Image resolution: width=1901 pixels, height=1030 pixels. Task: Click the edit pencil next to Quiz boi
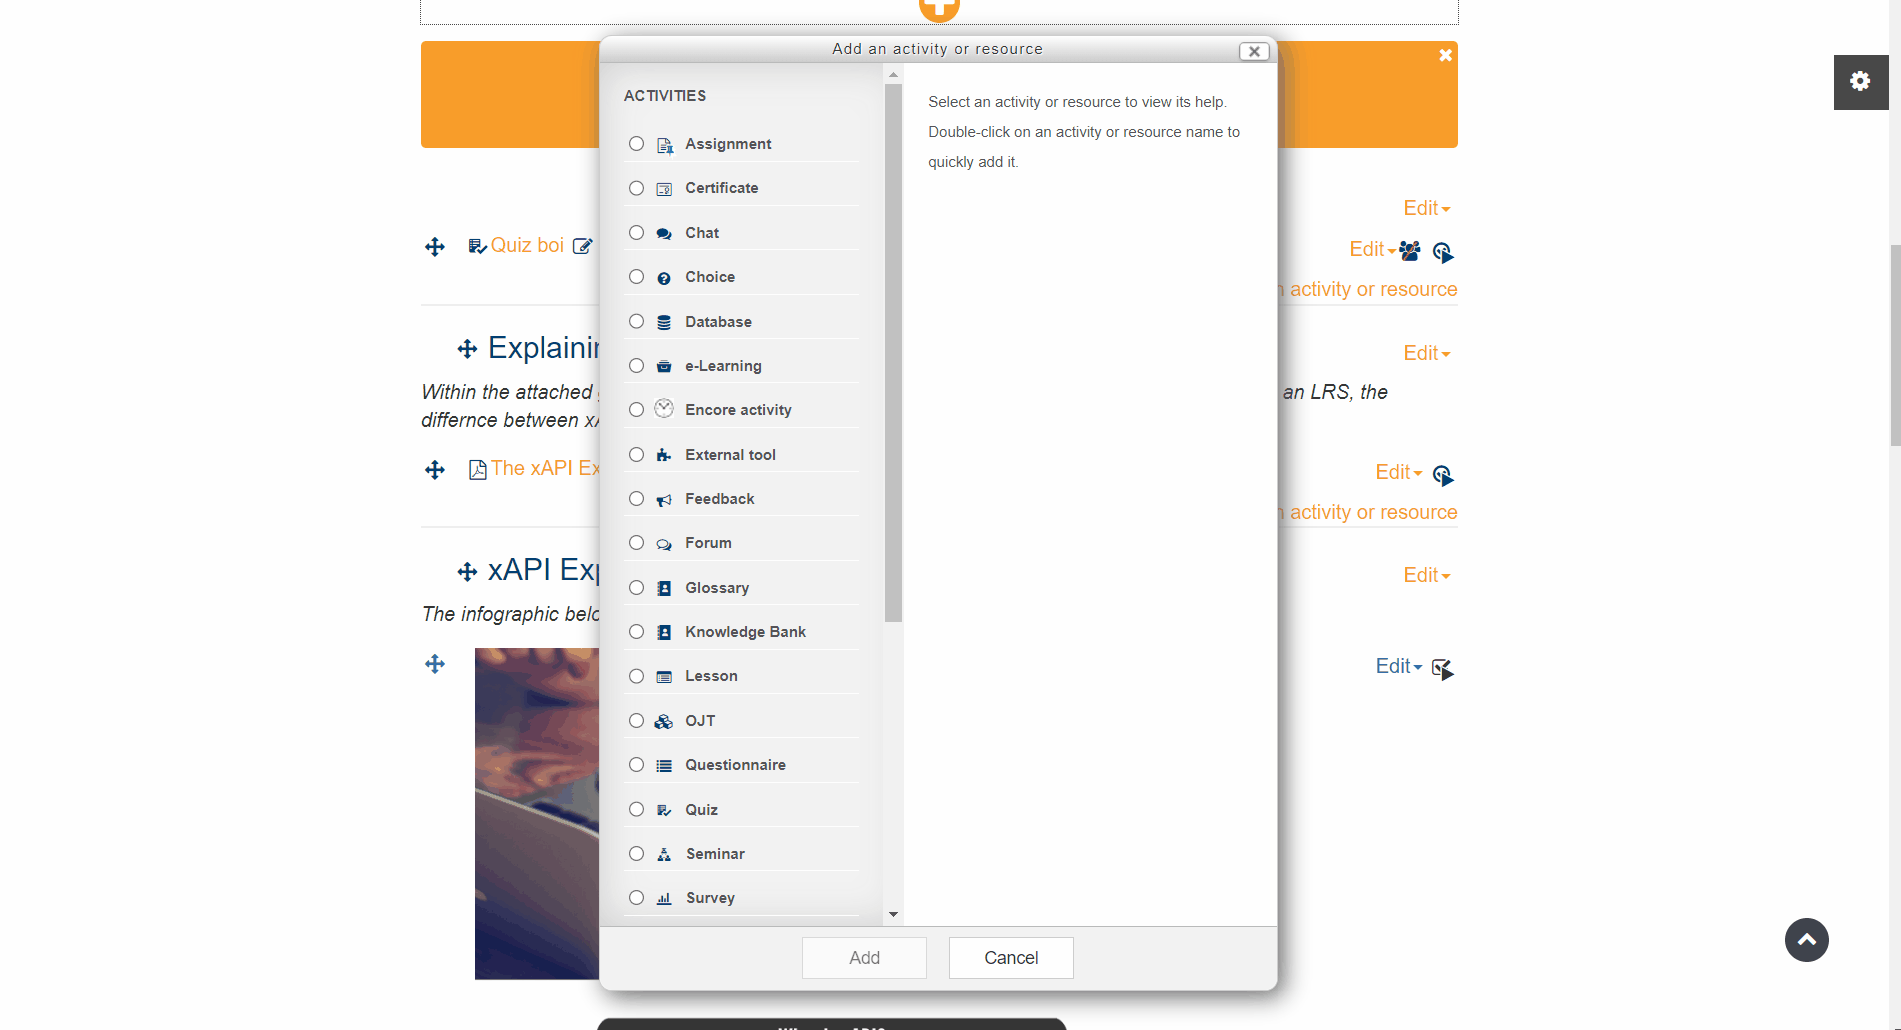(x=581, y=245)
